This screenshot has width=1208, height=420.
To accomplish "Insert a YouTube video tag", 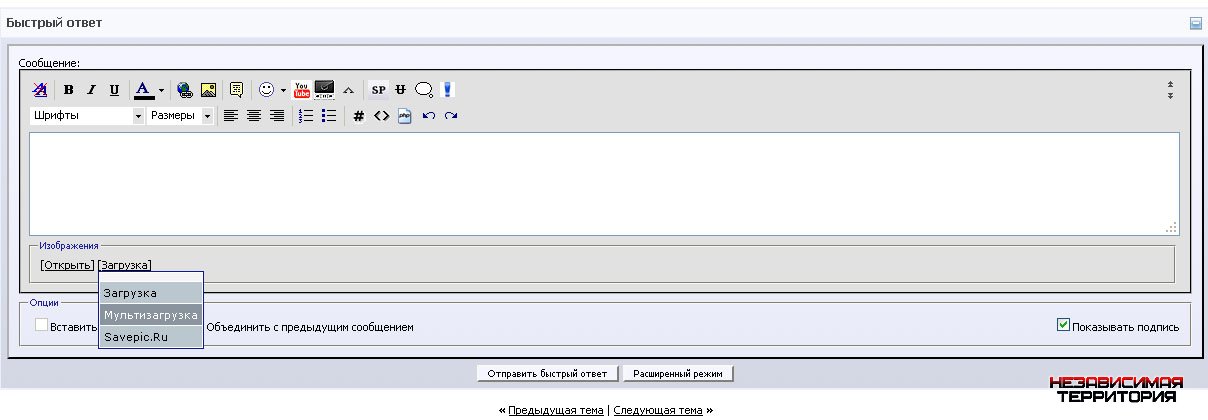I will click(301, 90).
